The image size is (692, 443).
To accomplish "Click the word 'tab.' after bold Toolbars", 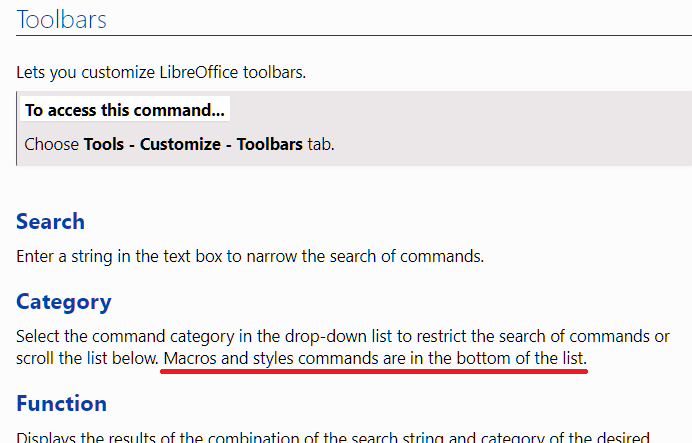I will (x=321, y=144).
